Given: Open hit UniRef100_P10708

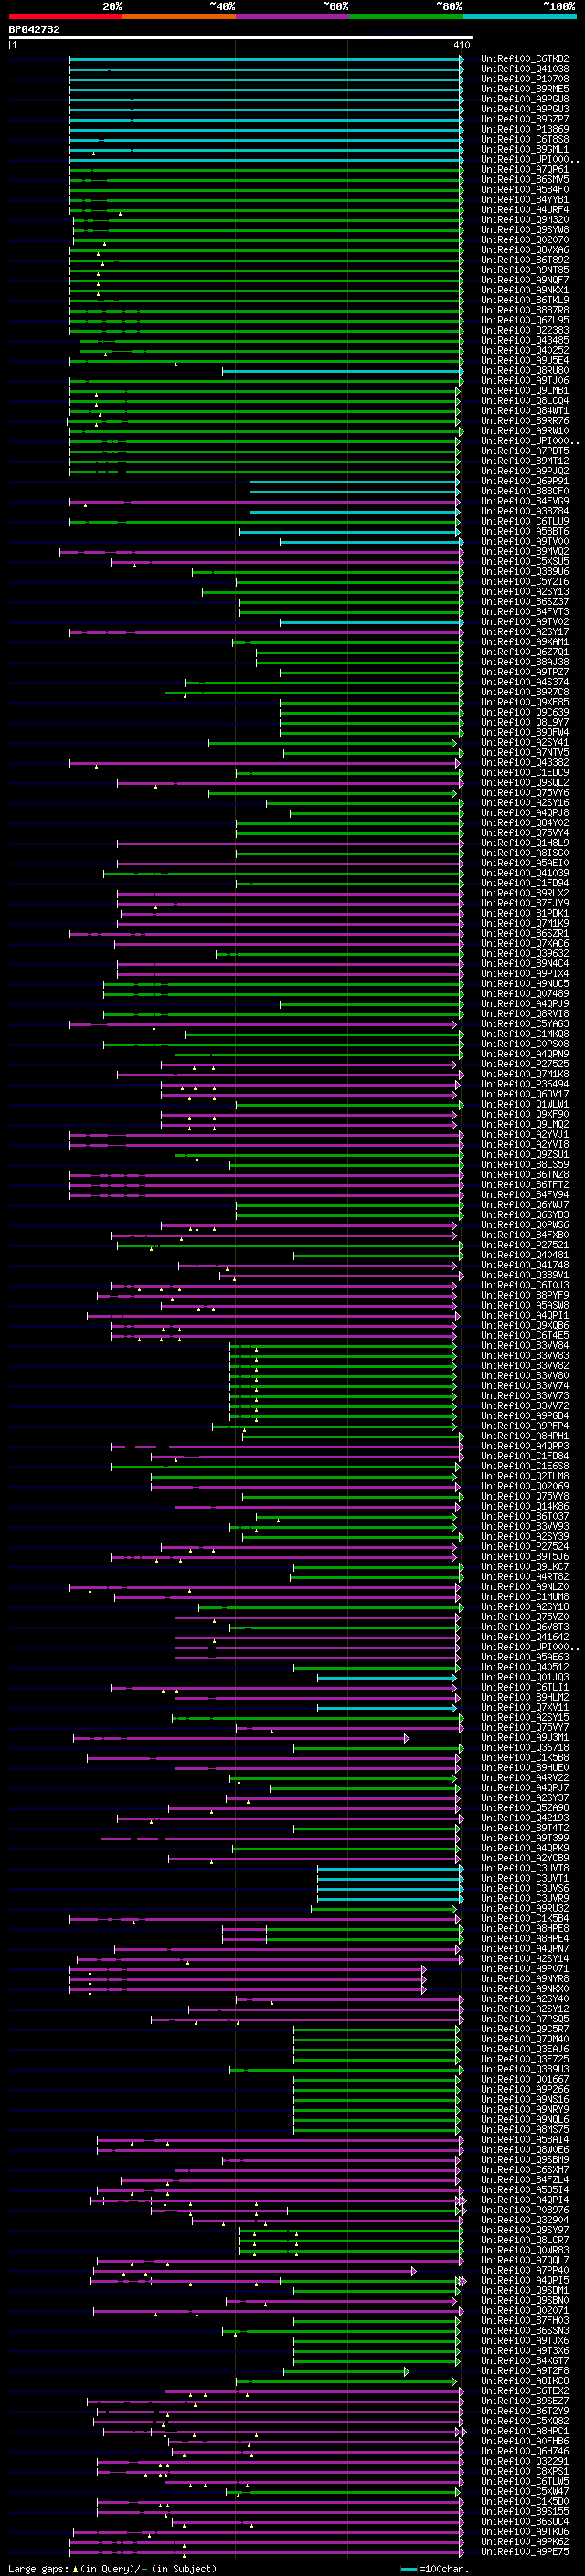Looking at the screenshot, I should (524, 79).
